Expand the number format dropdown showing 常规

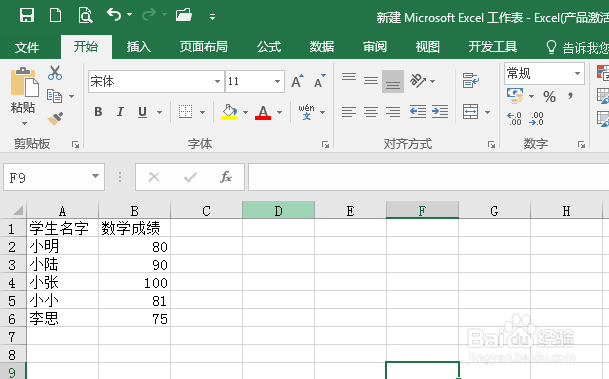click(x=577, y=73)
